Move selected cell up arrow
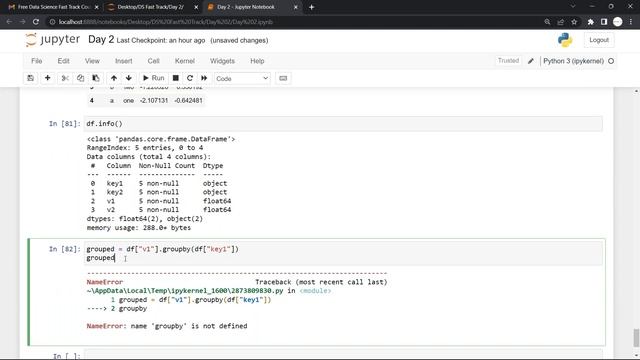Screen dimensions: 640x360 coord(114,78)
